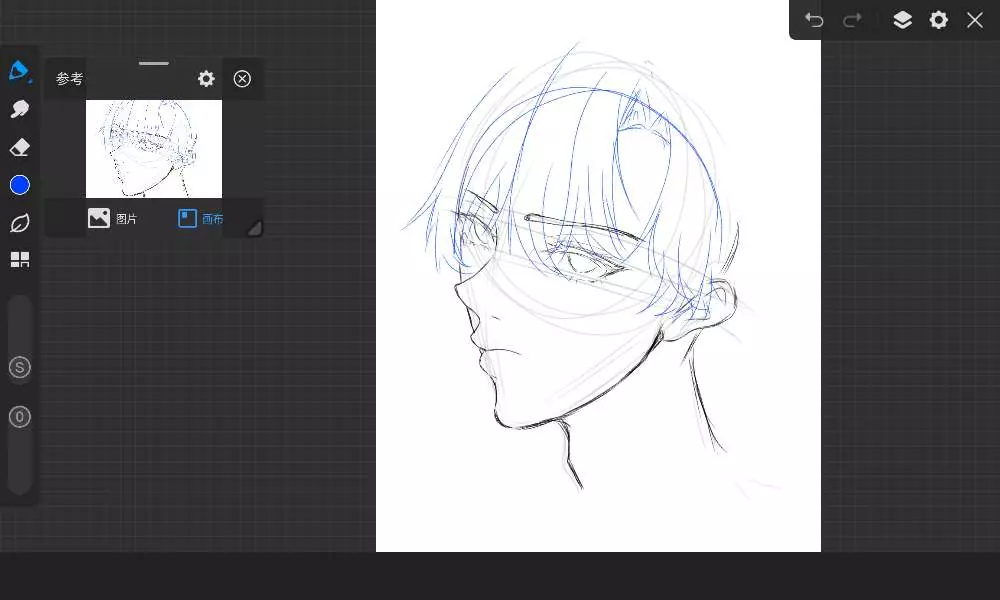Click the reference panel top drag handle bar
This screenshot has width=1000, height=600.
point(154,63)
